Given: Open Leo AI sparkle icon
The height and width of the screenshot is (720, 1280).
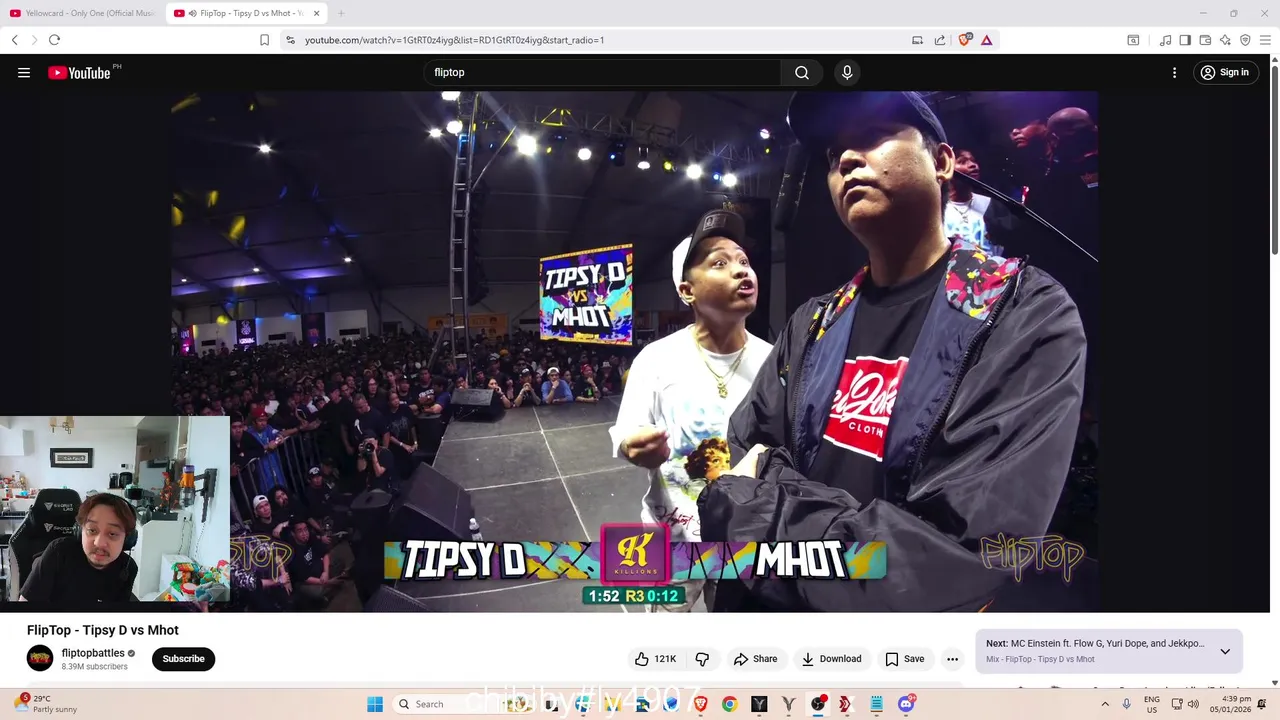Looking at the screenshot, I should [x=1225, y=40].
